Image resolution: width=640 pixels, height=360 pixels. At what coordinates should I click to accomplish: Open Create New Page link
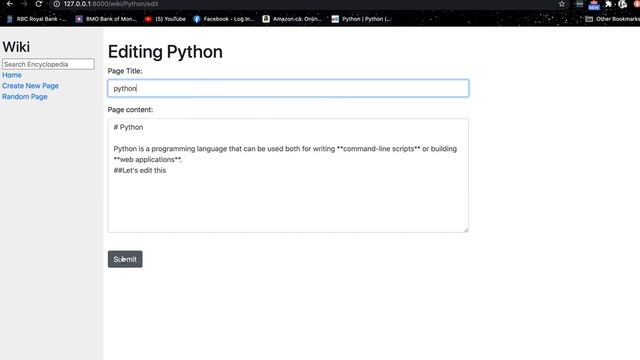(30, 86)
